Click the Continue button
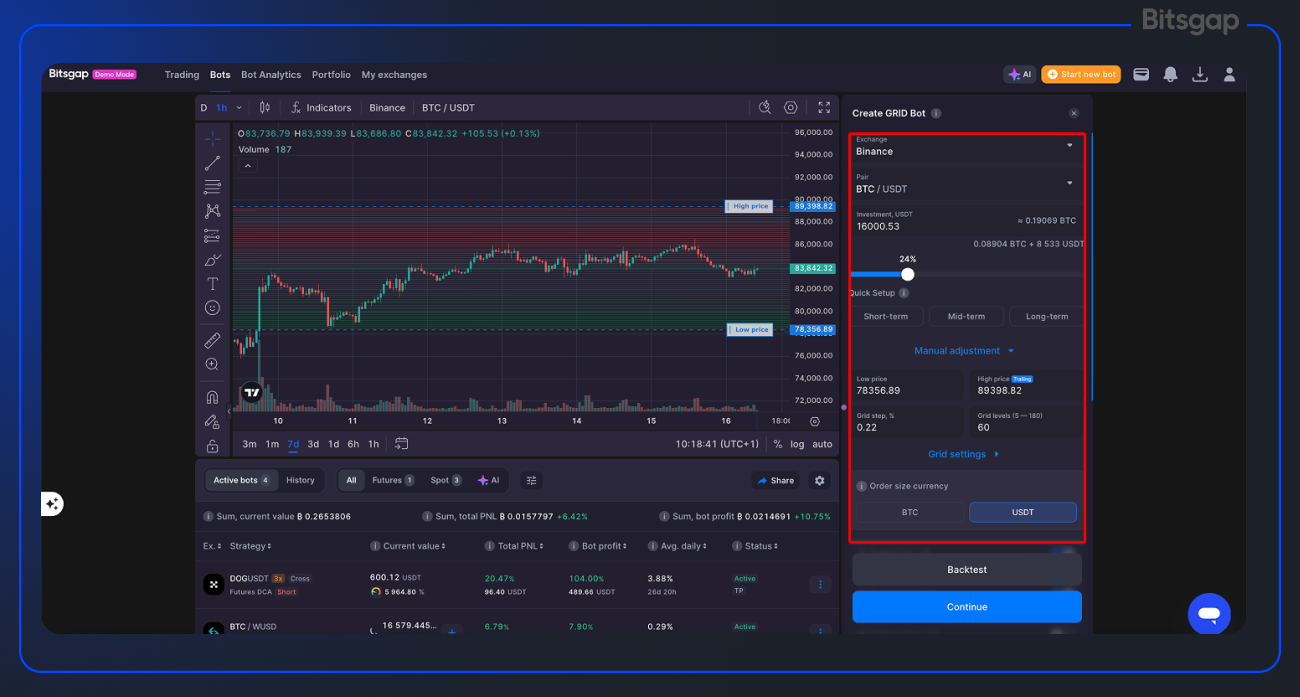This screenshot has width=1300, height=697. 967,607
